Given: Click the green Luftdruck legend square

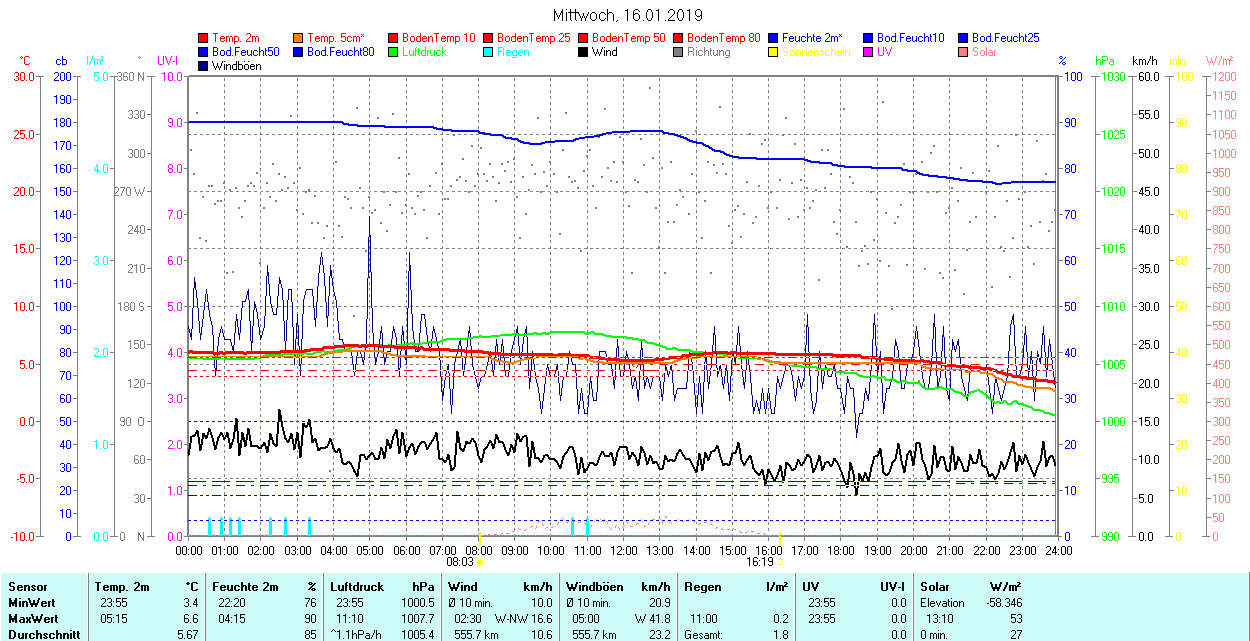Looking at the screenshot, I should click(x=393, y=52).
